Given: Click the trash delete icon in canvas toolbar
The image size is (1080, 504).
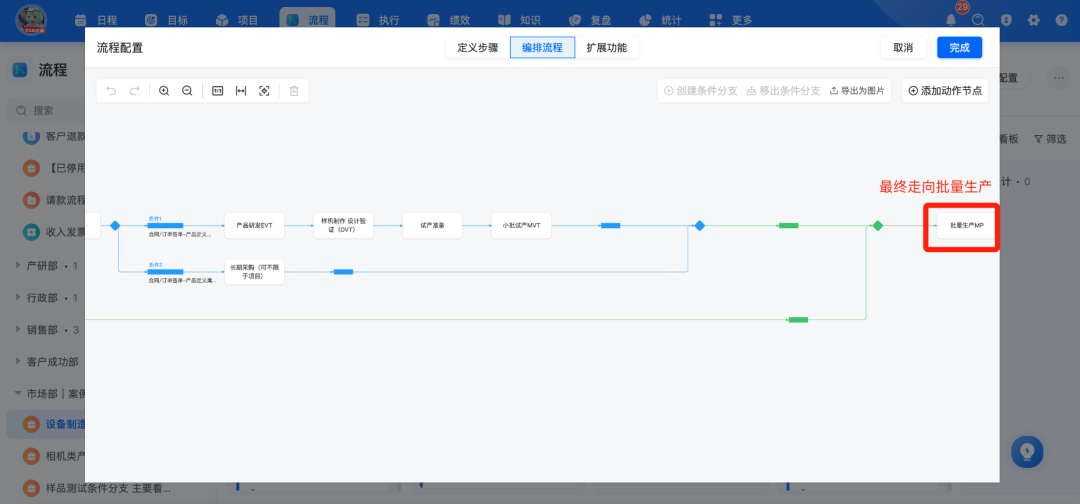Looking at the screenshot, I should pyautogui.click(x=294, y=91).
